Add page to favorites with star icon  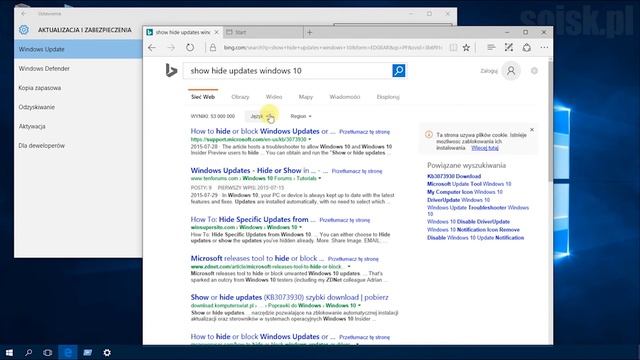click(466, 48)
